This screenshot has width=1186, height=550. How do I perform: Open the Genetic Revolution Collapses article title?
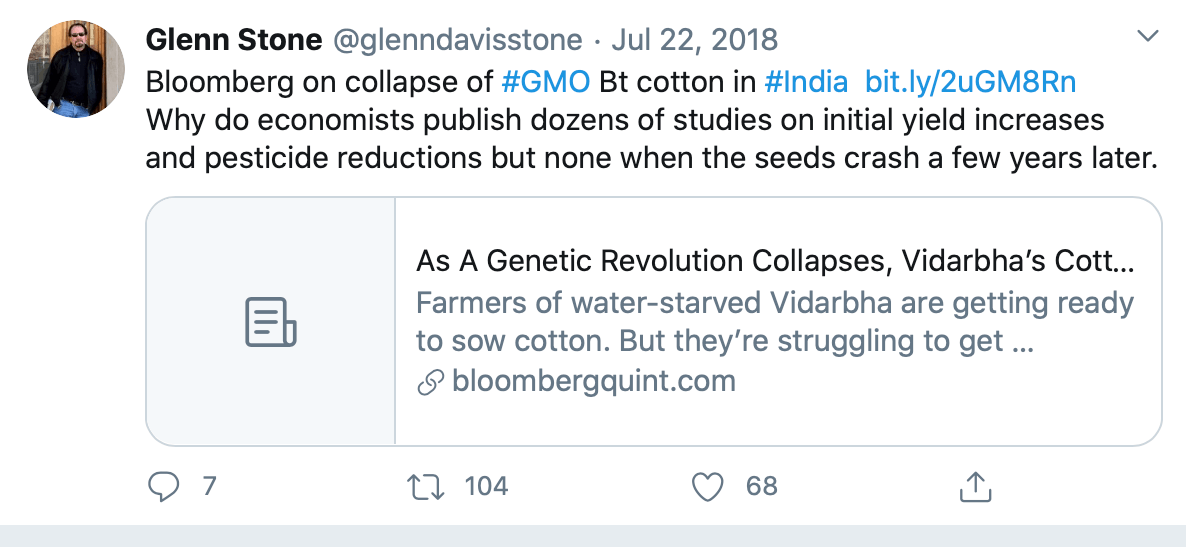pos(775,262)
